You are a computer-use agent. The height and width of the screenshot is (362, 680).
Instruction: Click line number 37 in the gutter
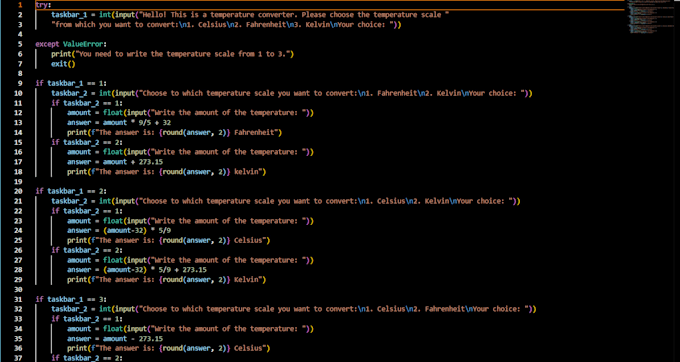click(x=19, y=358)
